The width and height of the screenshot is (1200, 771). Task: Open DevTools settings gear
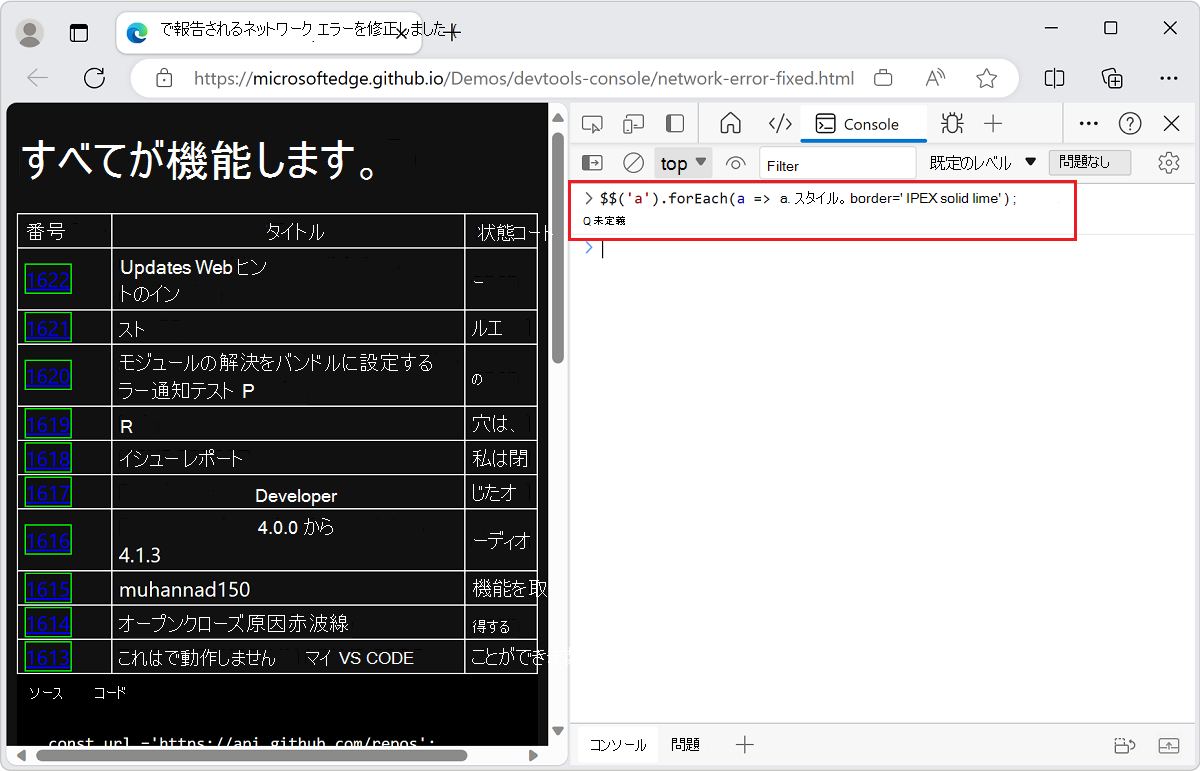(x=1168, y=162)
